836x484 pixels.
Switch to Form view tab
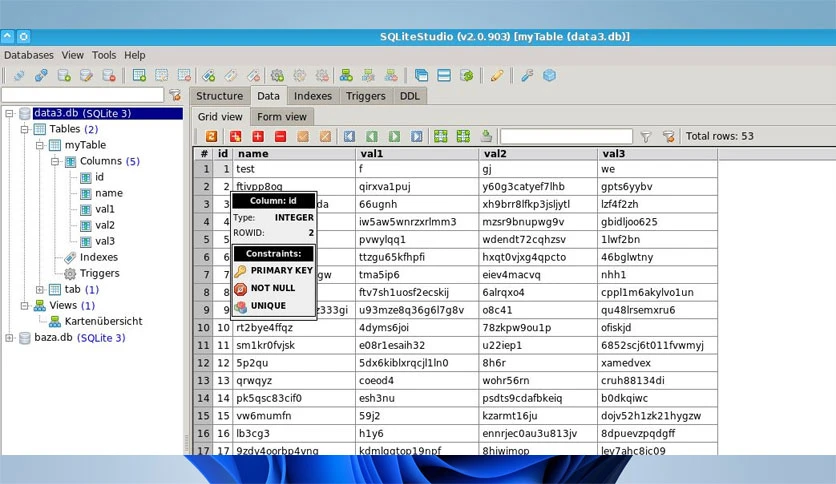(x=282, y=117)
